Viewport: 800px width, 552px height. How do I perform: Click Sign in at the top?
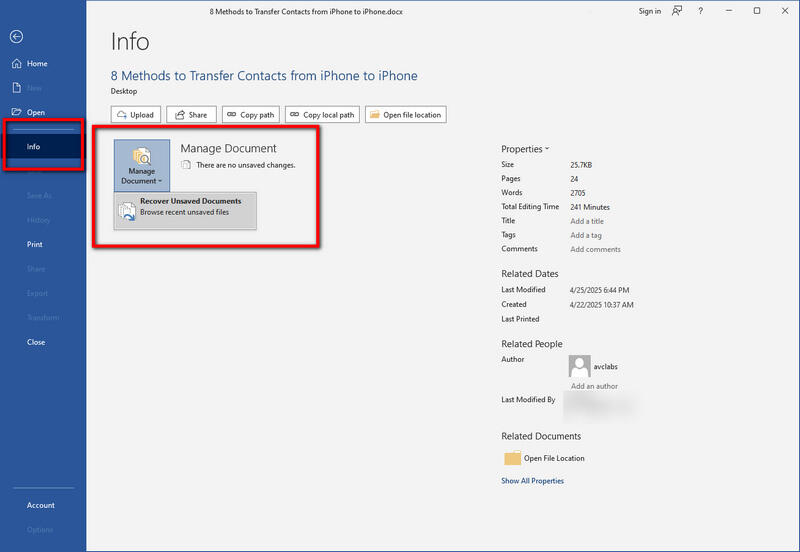coord(649,11)
